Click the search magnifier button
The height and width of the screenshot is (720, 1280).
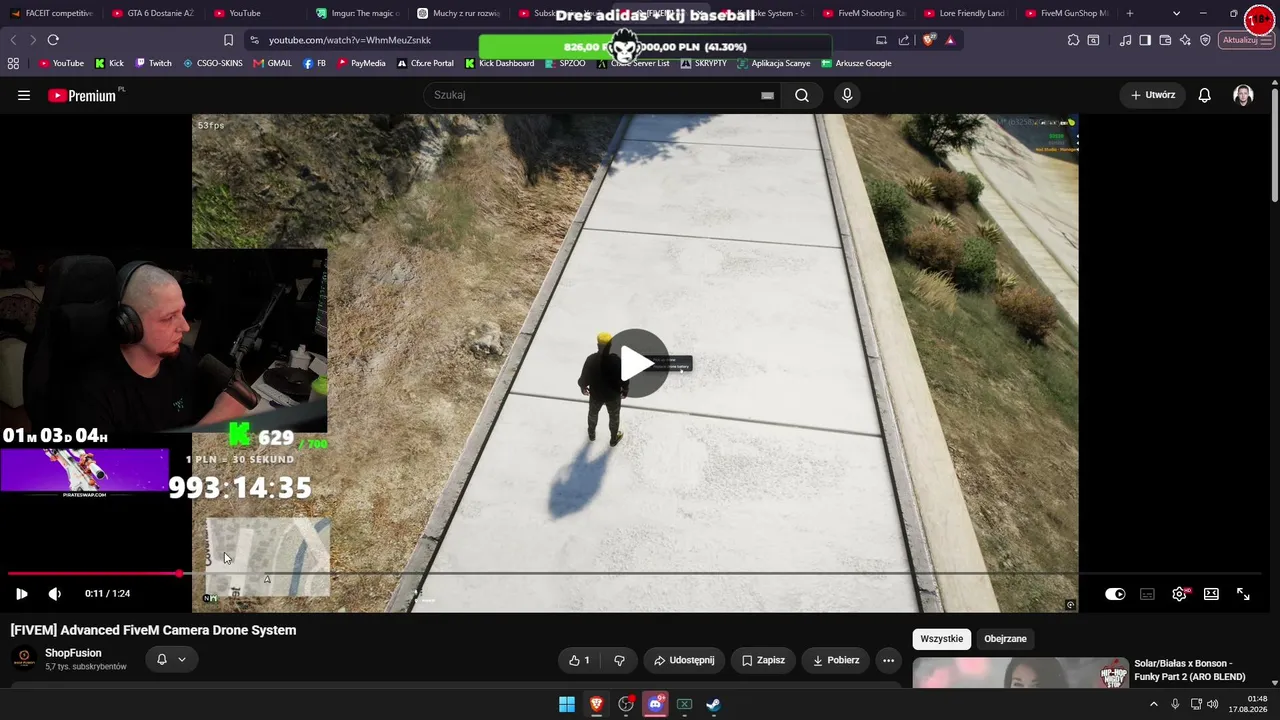802,95
